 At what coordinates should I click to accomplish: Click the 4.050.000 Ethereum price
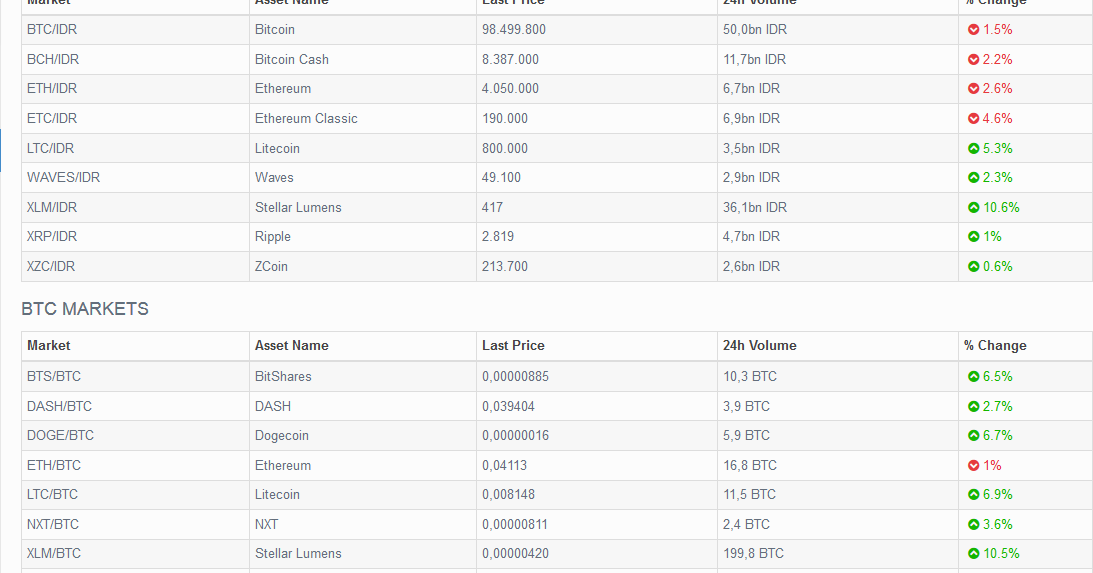(510, 89)
